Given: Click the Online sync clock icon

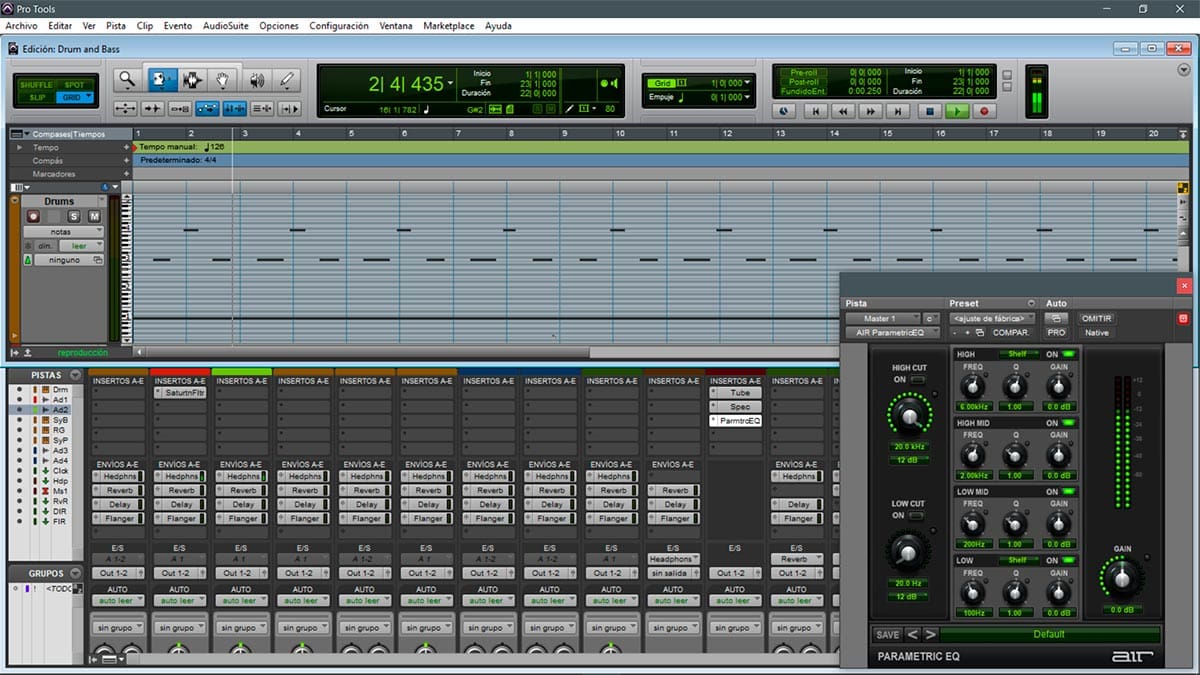Looking at the screenshot, I should click(x=784, y=112).
